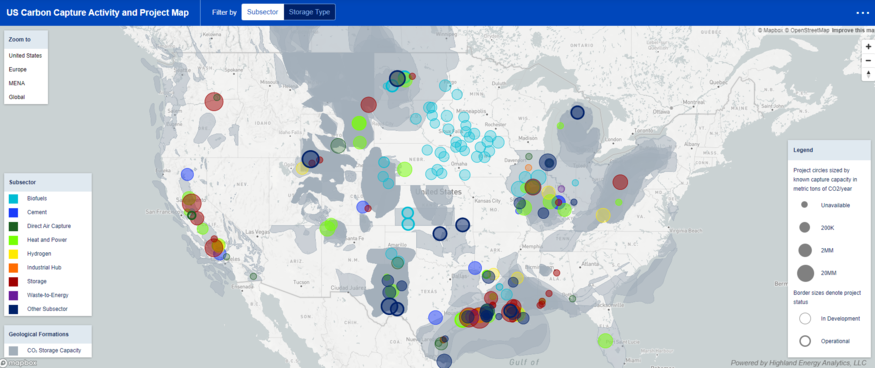875x368 pixels.
Task: Click the Mapbox logo
Action: coord(18,363)
